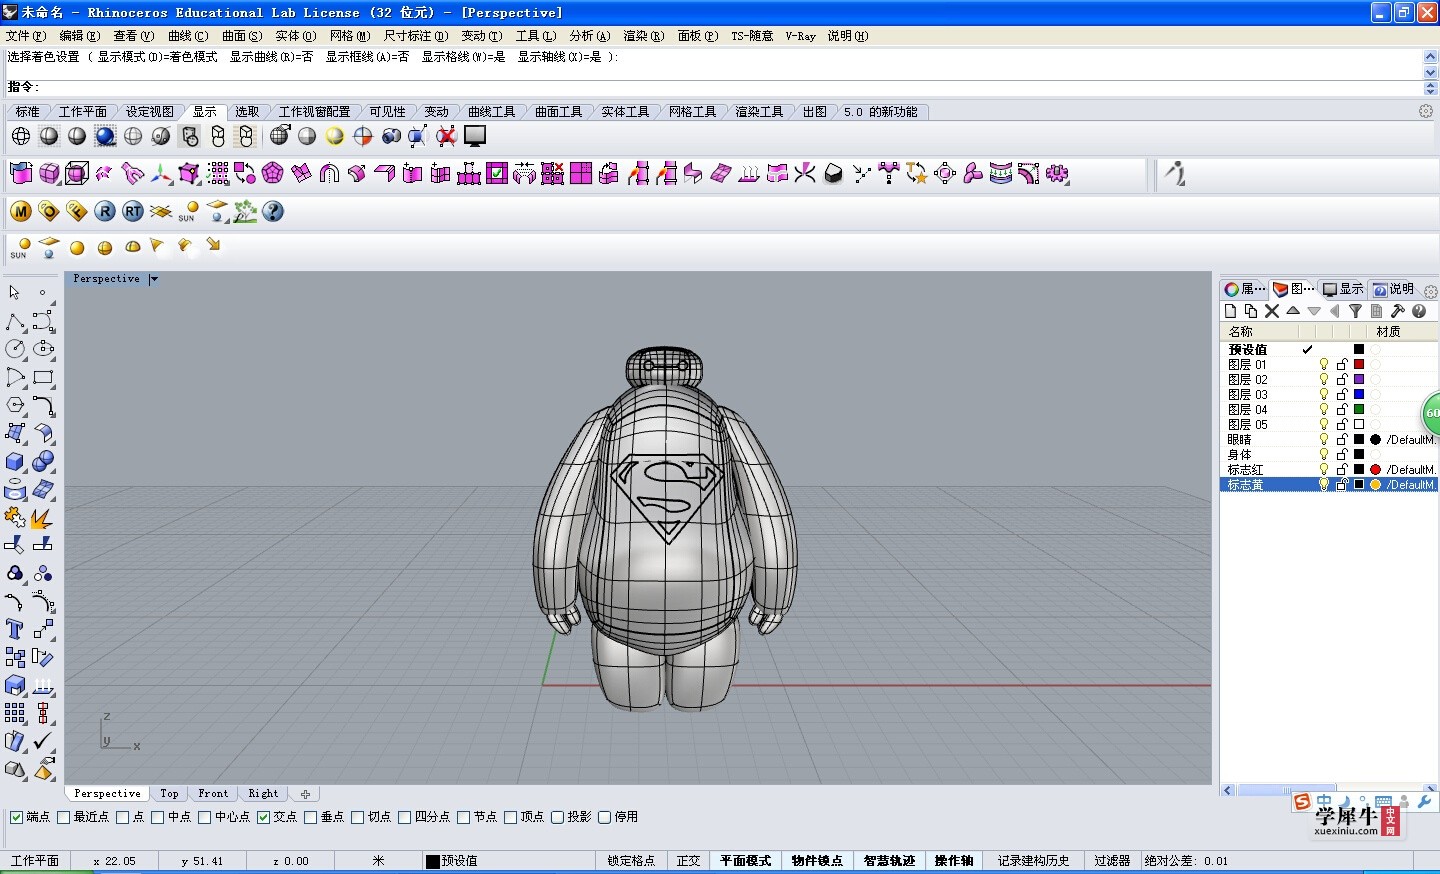Click yellow material circle of 标志黄 layer
The image size is (1440, 874).
click(x=1376, y=484)
